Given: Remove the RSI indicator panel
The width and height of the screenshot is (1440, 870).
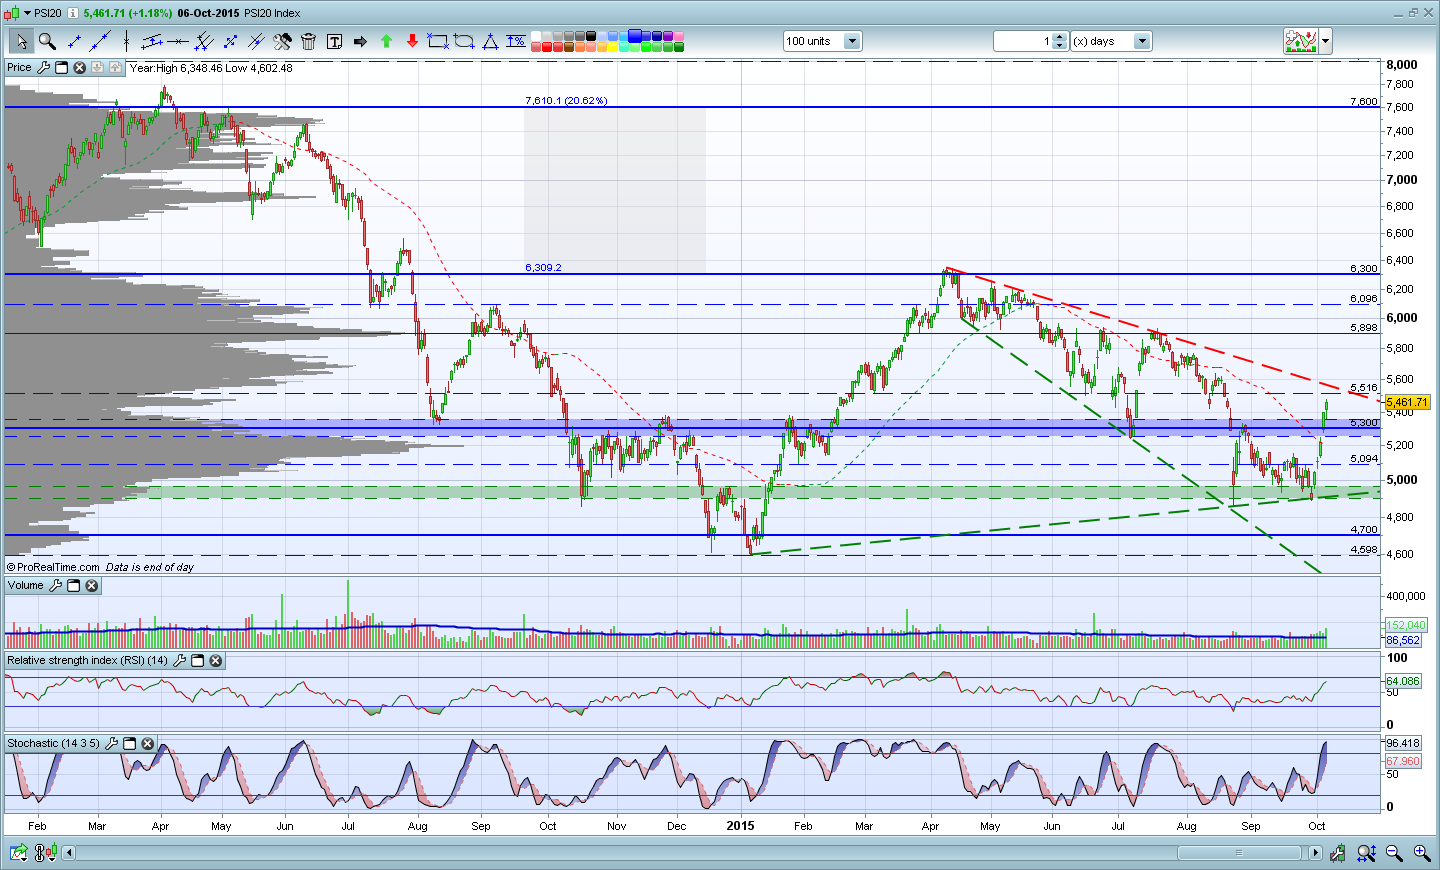Looking at the screenshot, I should click(x=216, y=661).
